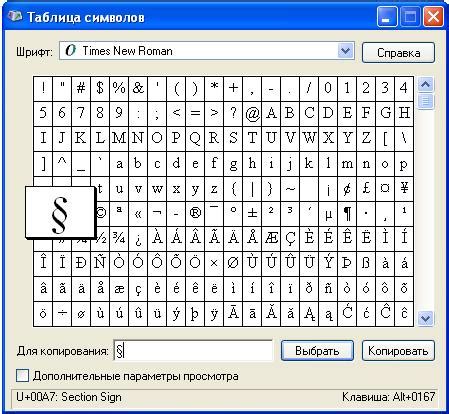Select the capital Q cell
The image size is (449, 414).
point(195,139)
